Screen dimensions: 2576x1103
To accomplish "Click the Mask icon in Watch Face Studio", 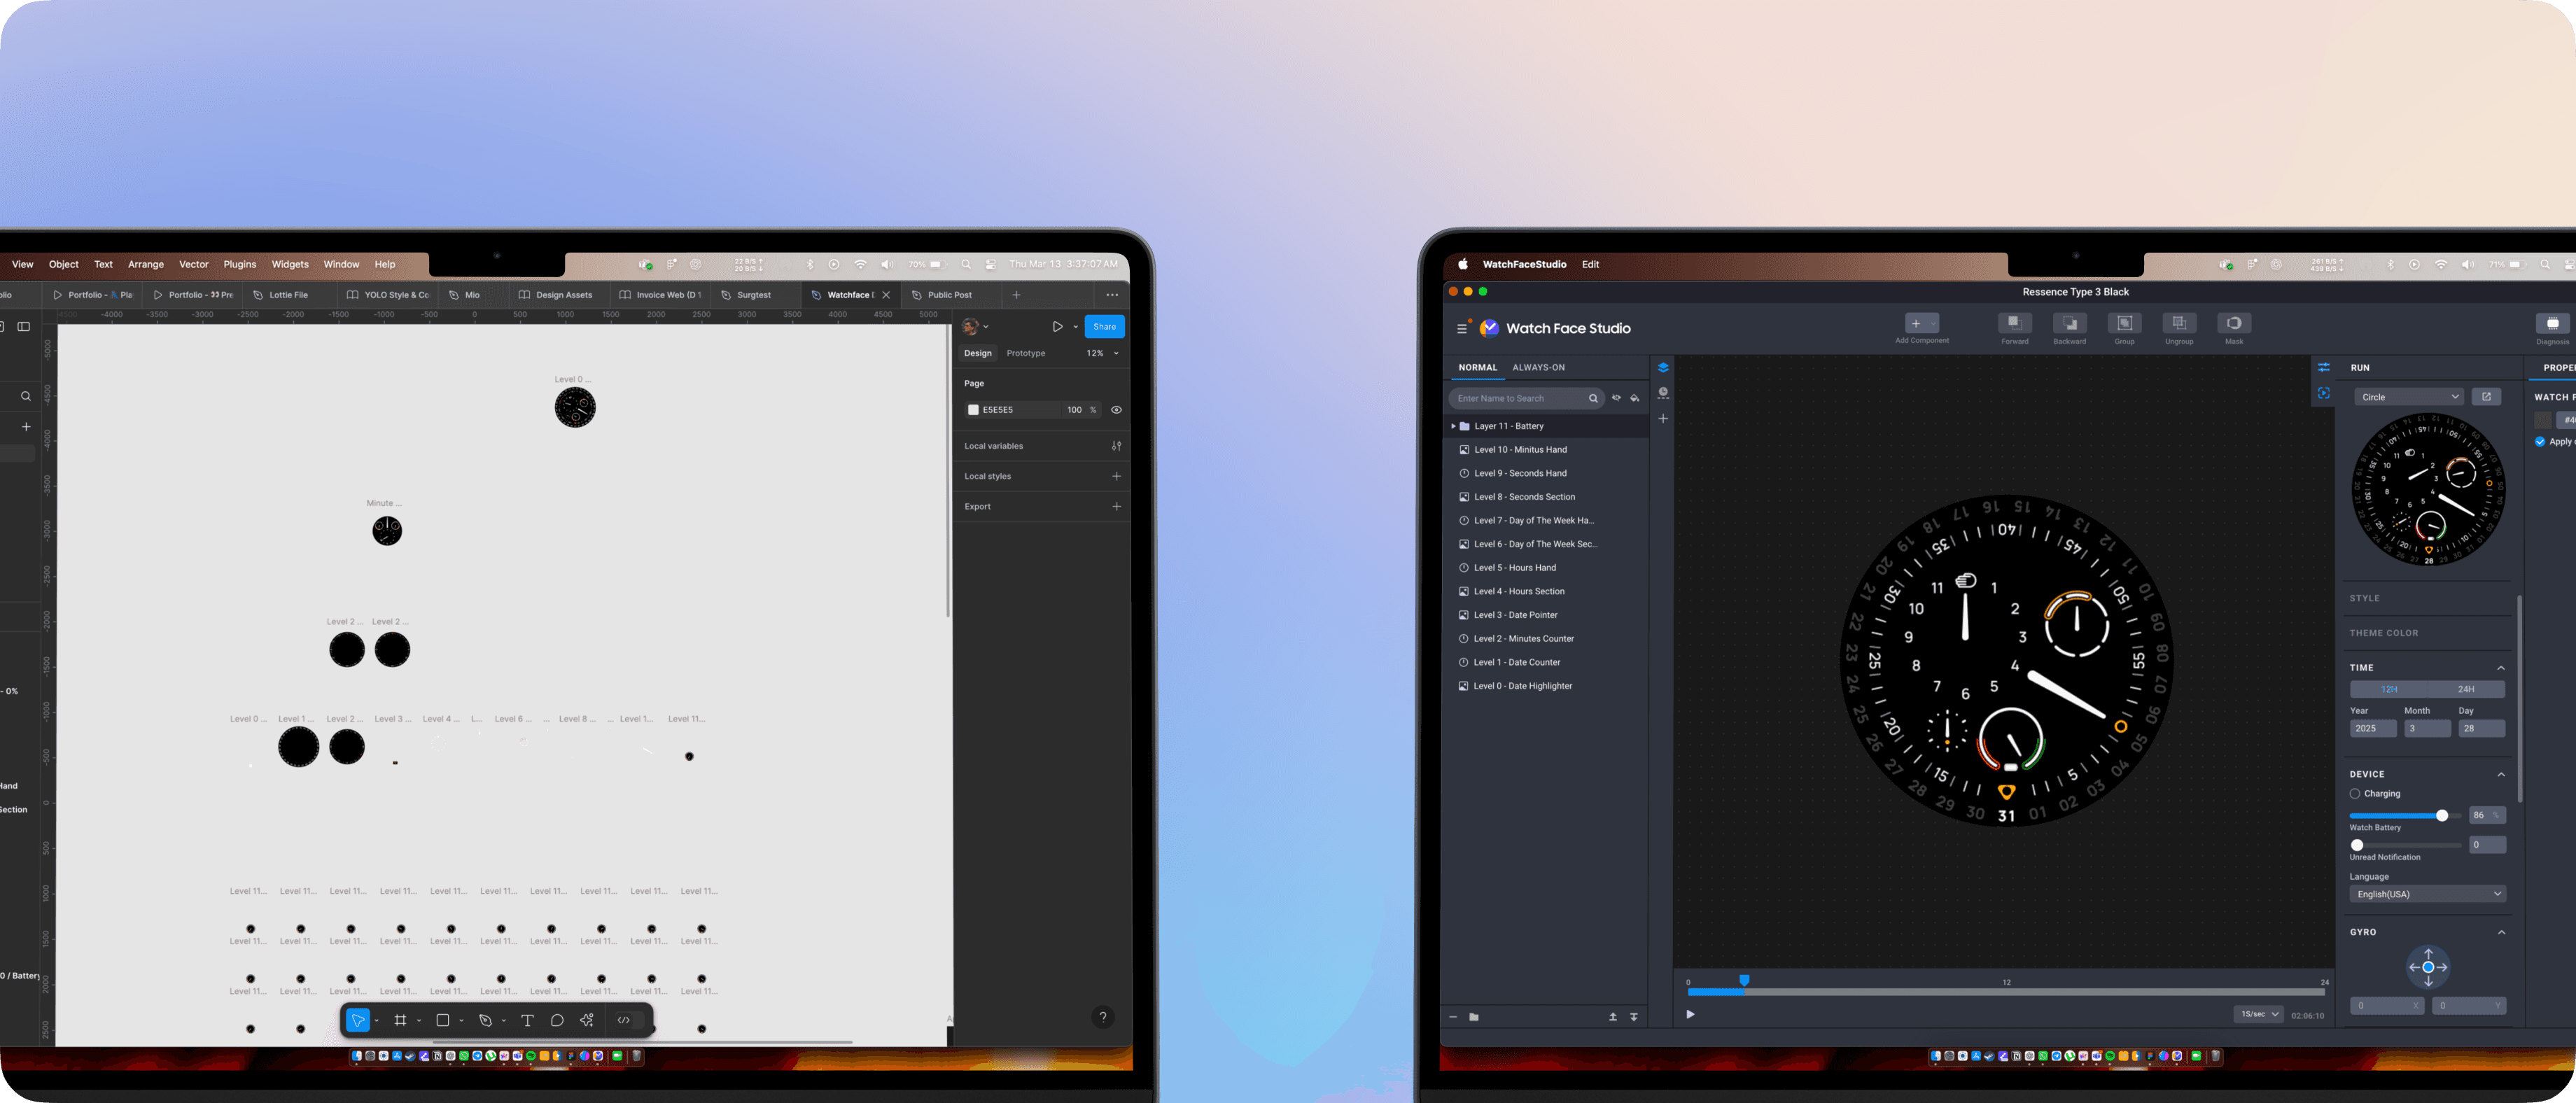I will point(2233,323).
